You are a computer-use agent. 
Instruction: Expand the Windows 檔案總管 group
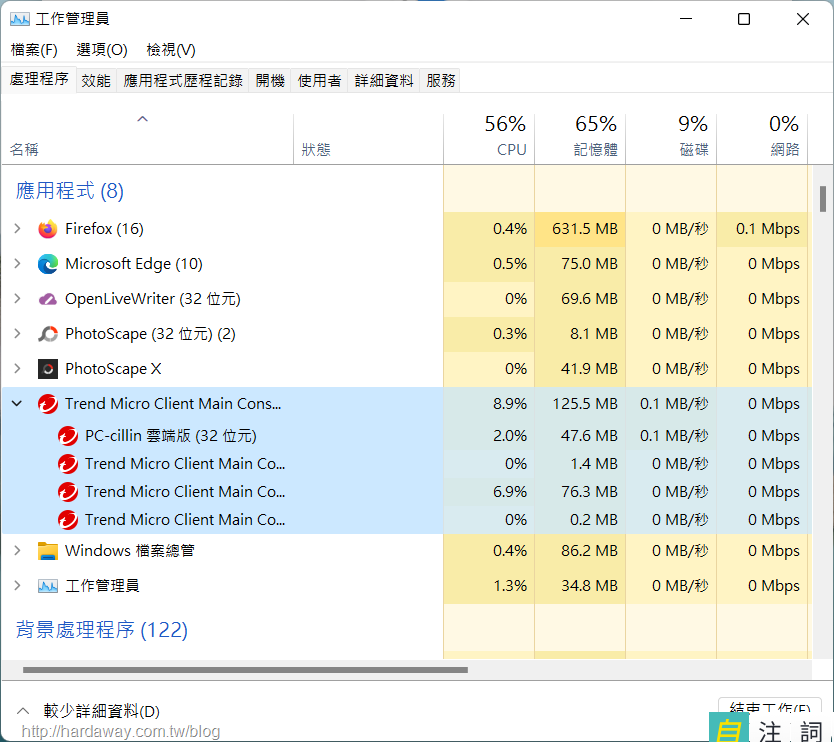pyautogui.click(x=18, y=551)
